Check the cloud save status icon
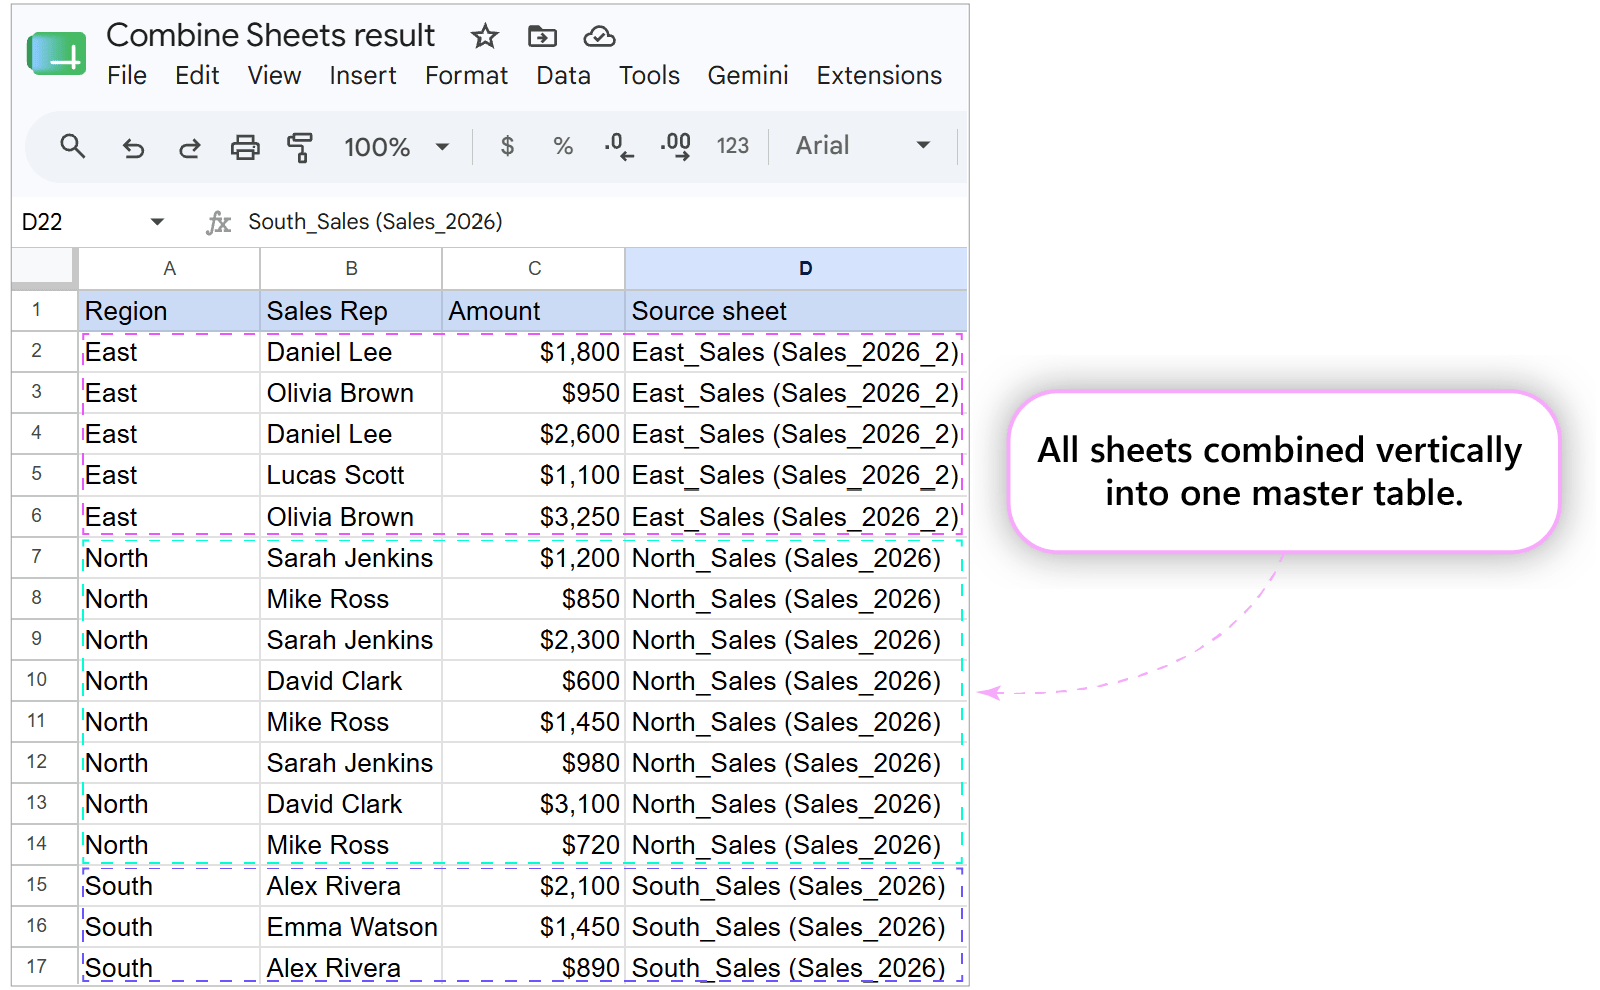The height and width of the screenshot is (990, 1600). [599, 37]
